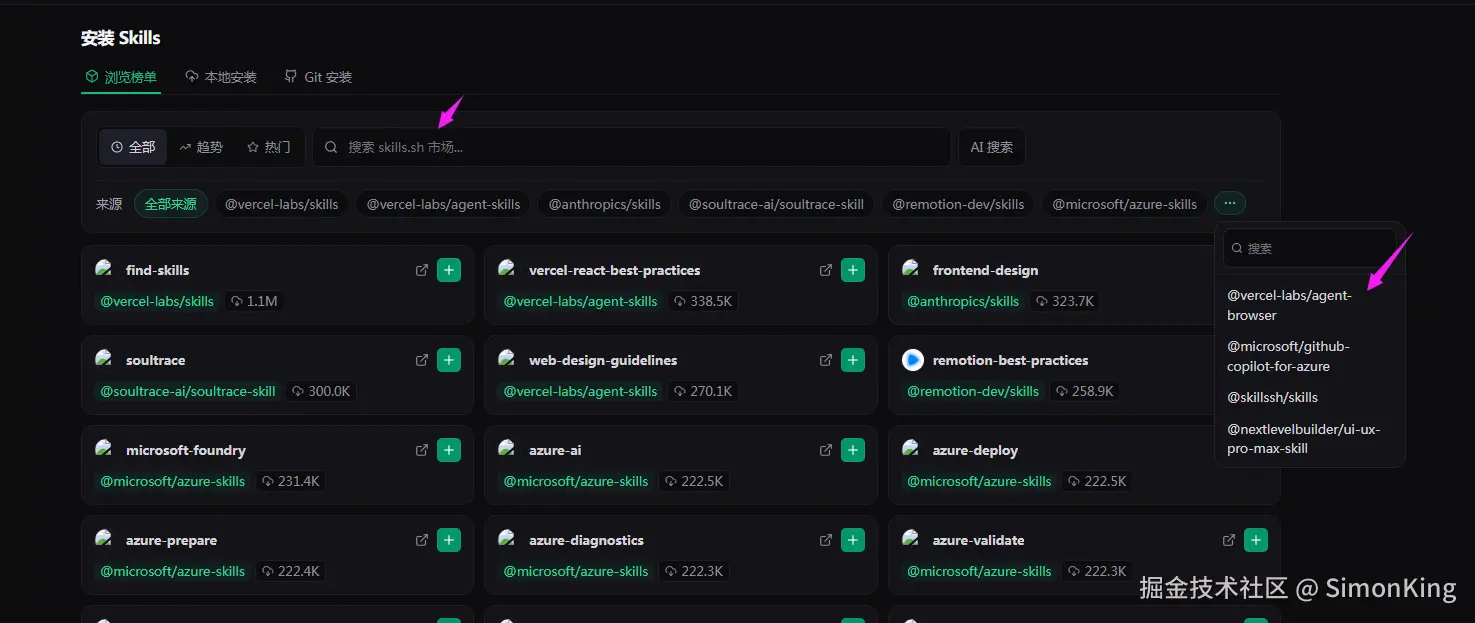Open microsoft-foundry external link icon

point(422,450)
